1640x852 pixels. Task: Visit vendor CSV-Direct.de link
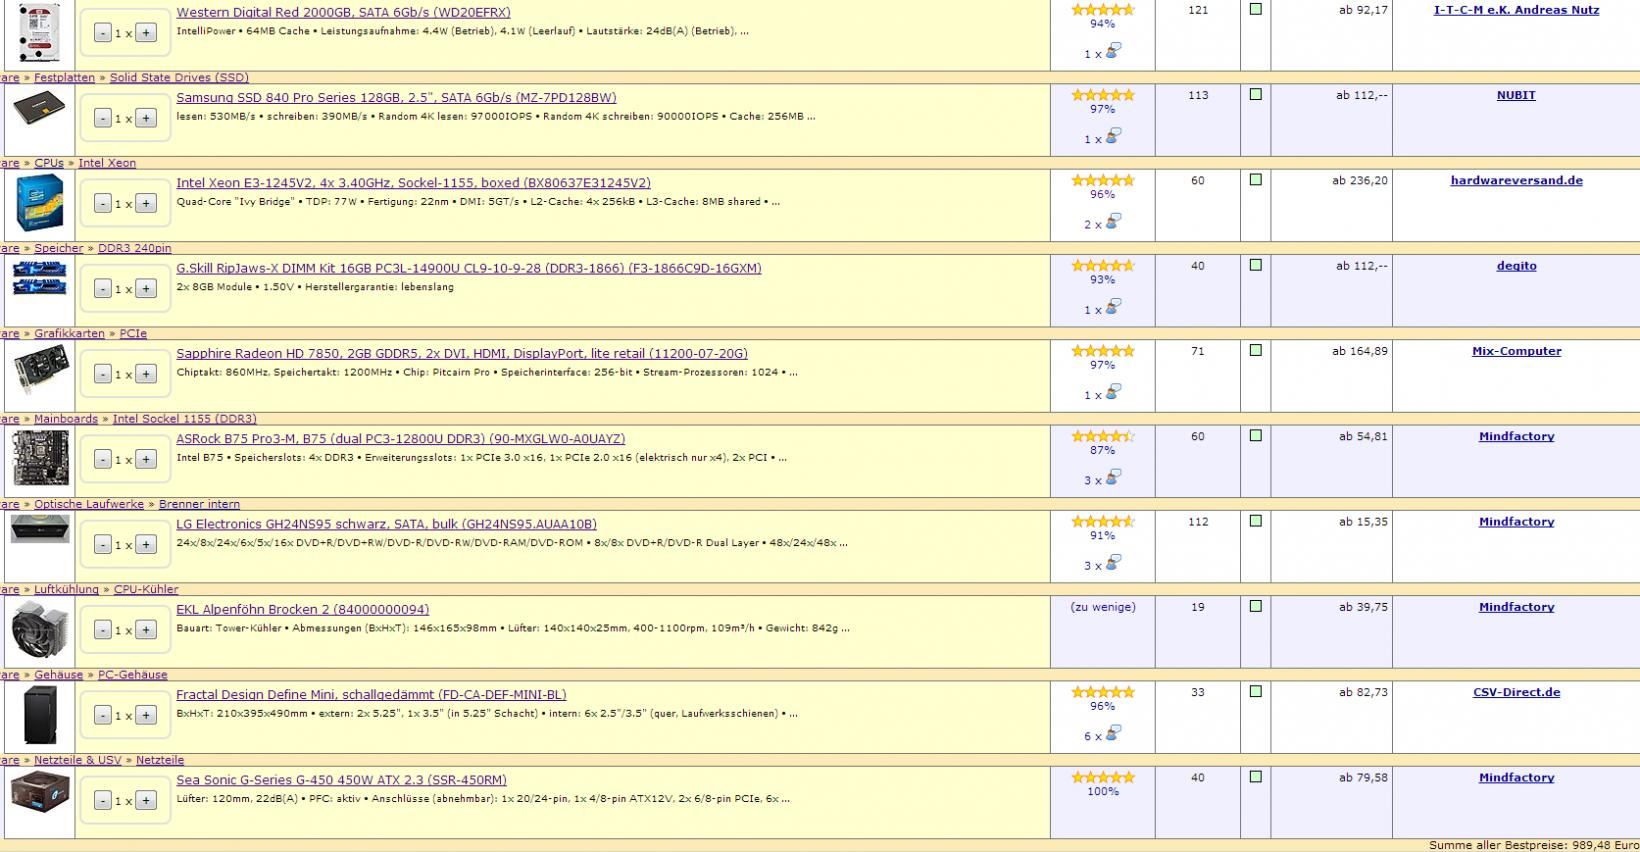[x=1516, y=692]
